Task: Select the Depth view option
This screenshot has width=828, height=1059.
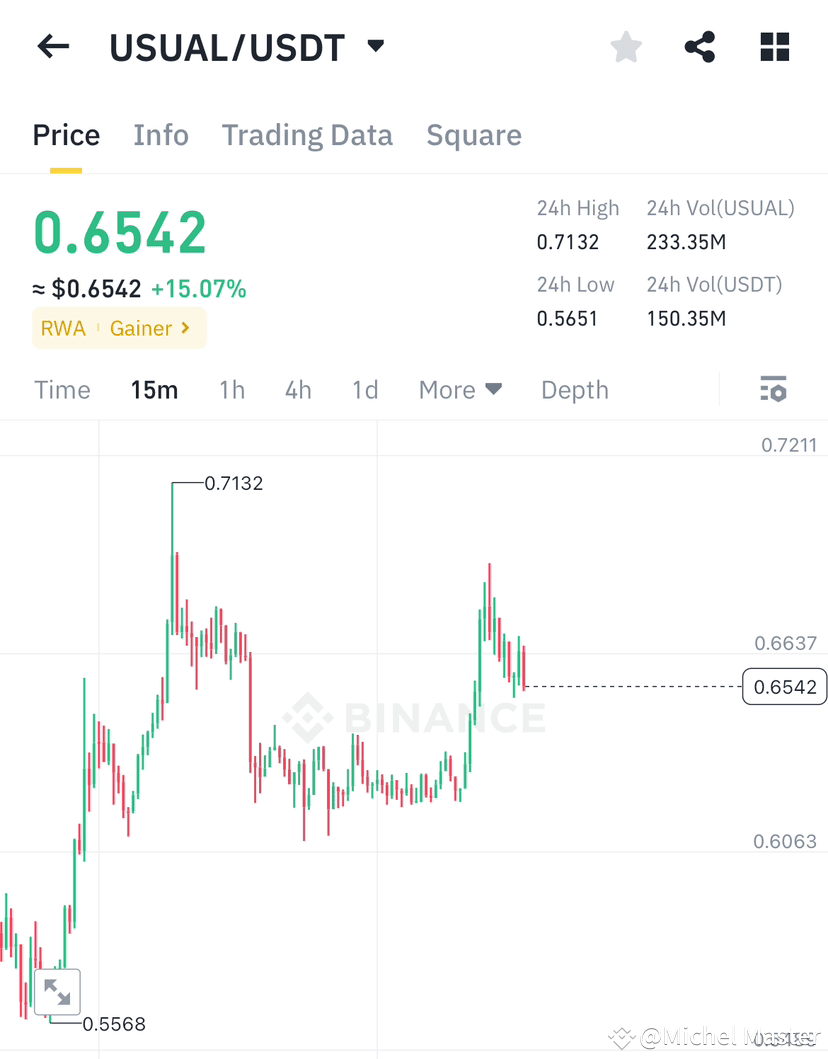Action: point(574,390)
